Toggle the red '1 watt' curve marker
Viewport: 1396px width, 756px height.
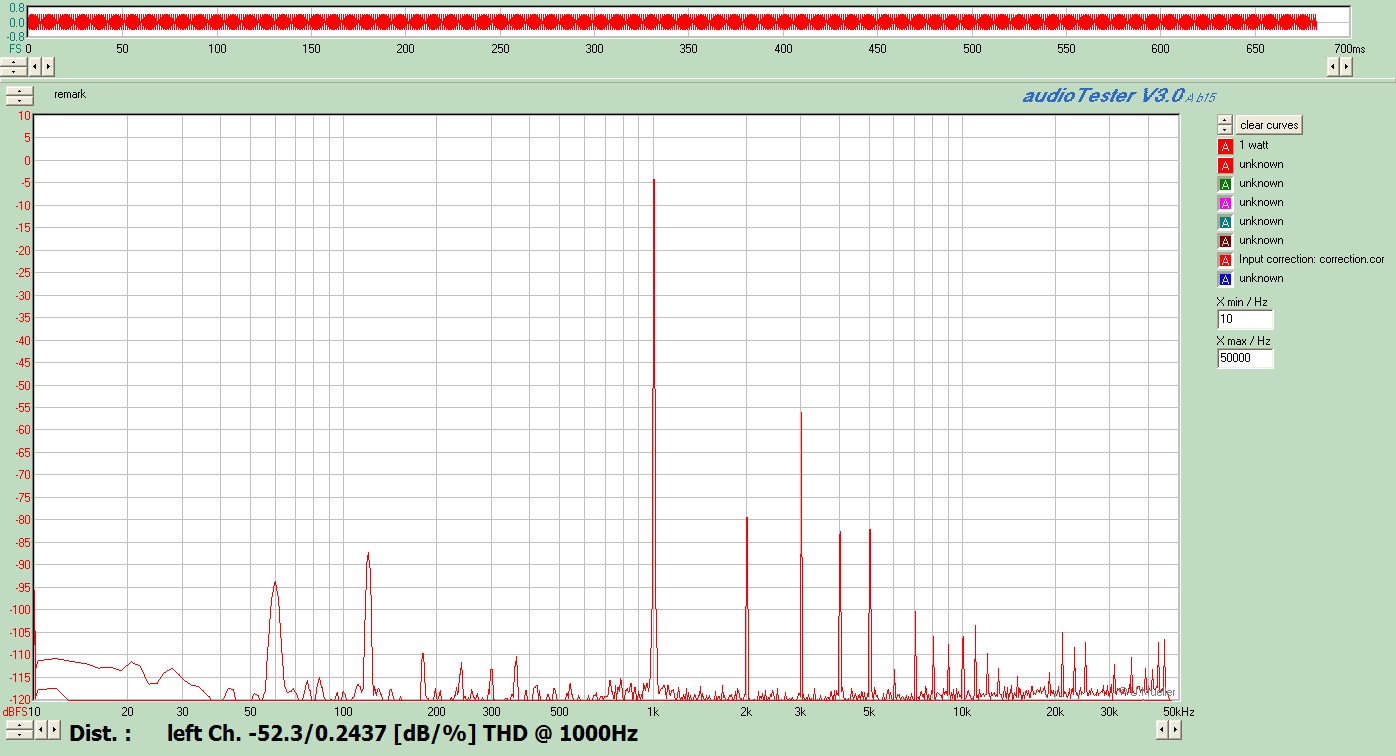tap(1225, 146)
